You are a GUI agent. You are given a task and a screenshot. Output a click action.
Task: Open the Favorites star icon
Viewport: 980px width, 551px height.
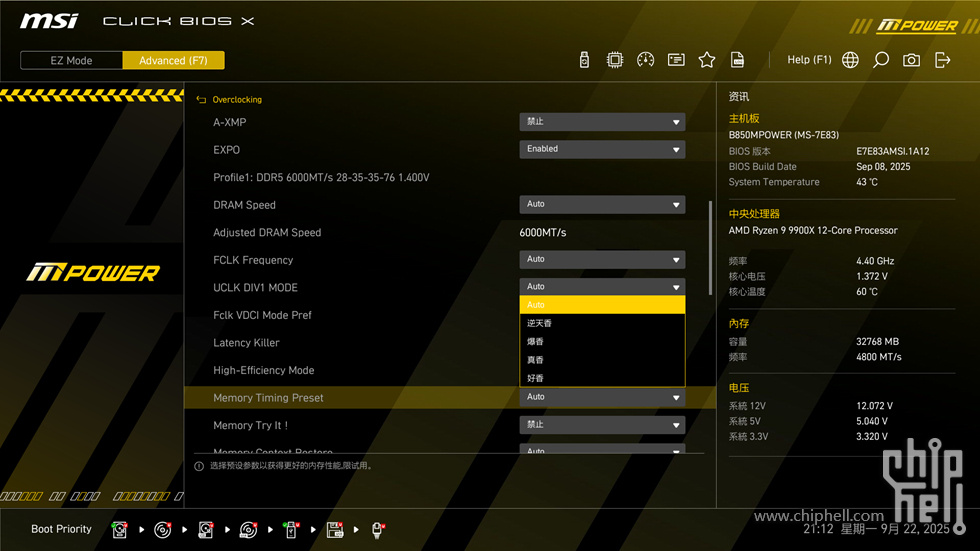click(x=706, y=60)
